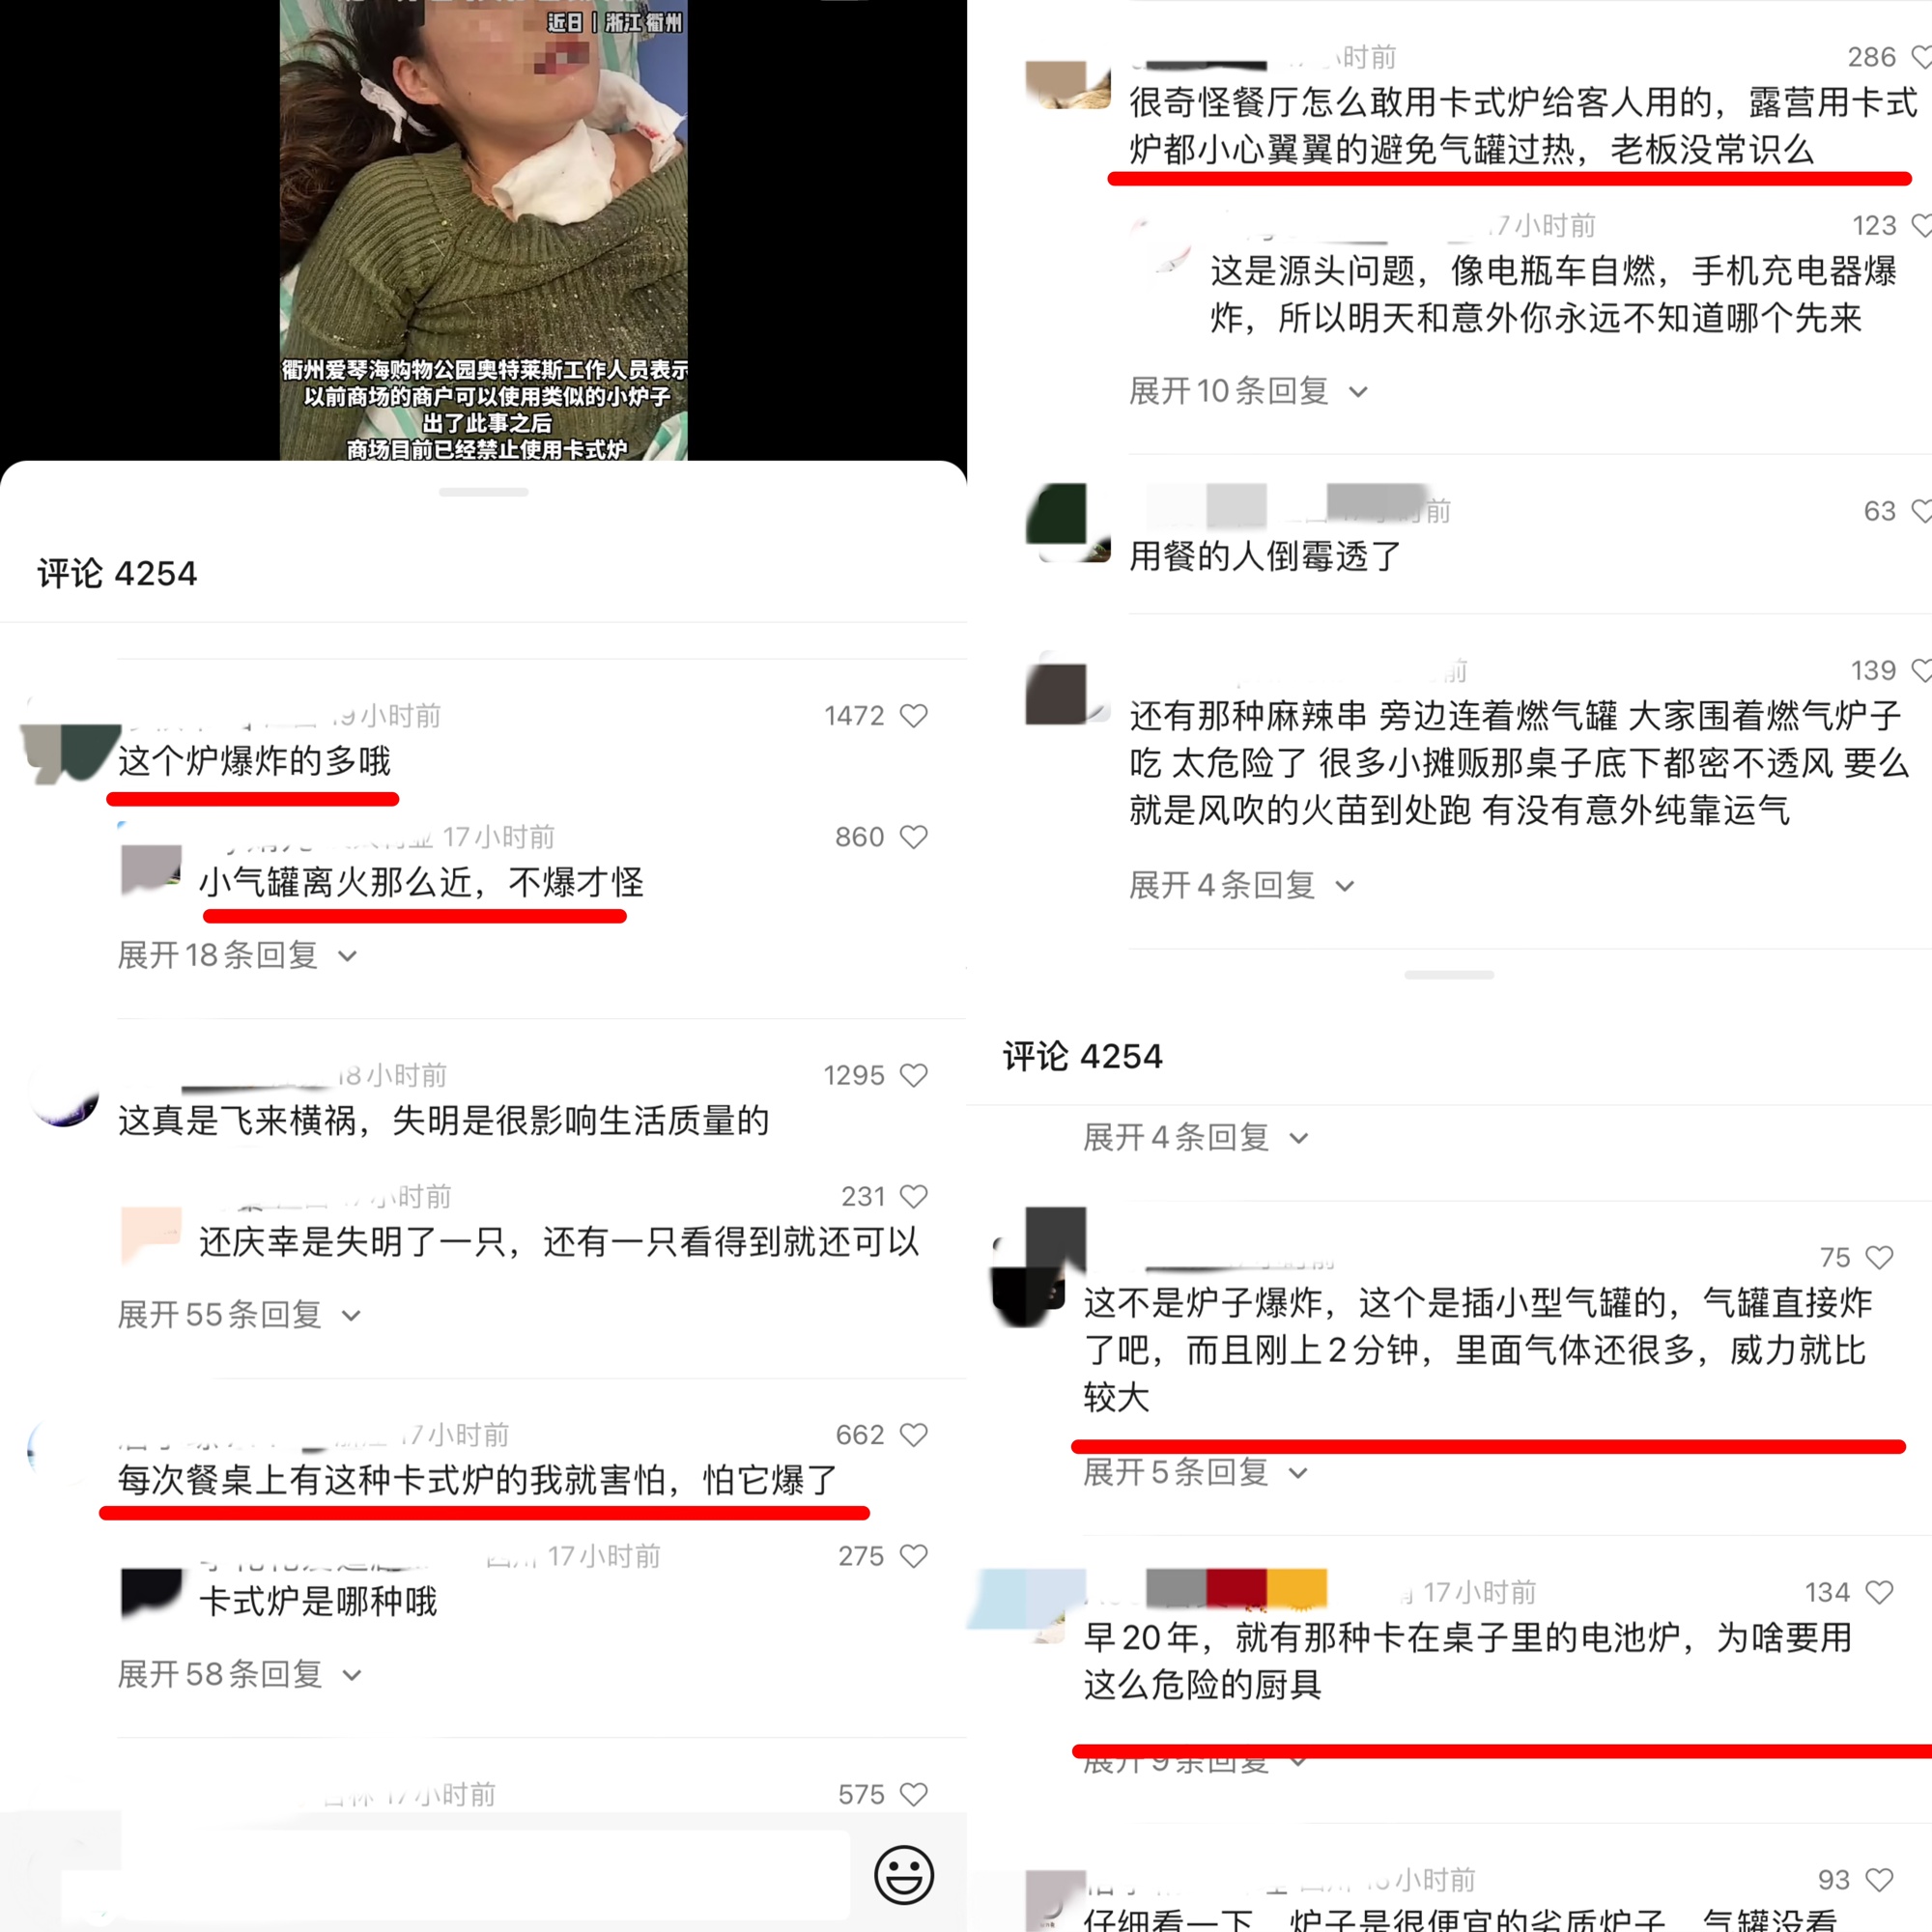Tap heart next to 662 likes

pos(913,1435)
